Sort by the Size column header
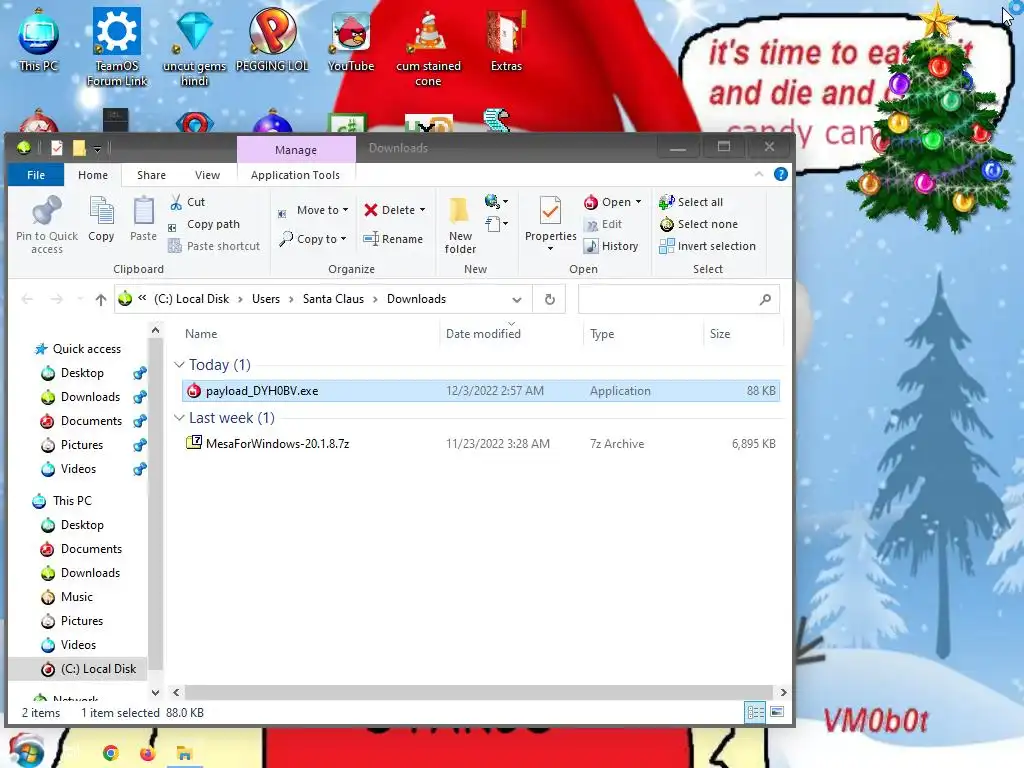 coord(720,334)
